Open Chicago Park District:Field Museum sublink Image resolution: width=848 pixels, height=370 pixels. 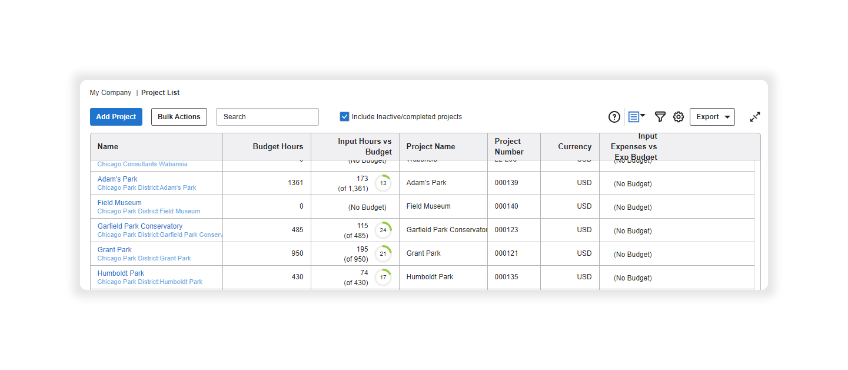tap(149, 211)
